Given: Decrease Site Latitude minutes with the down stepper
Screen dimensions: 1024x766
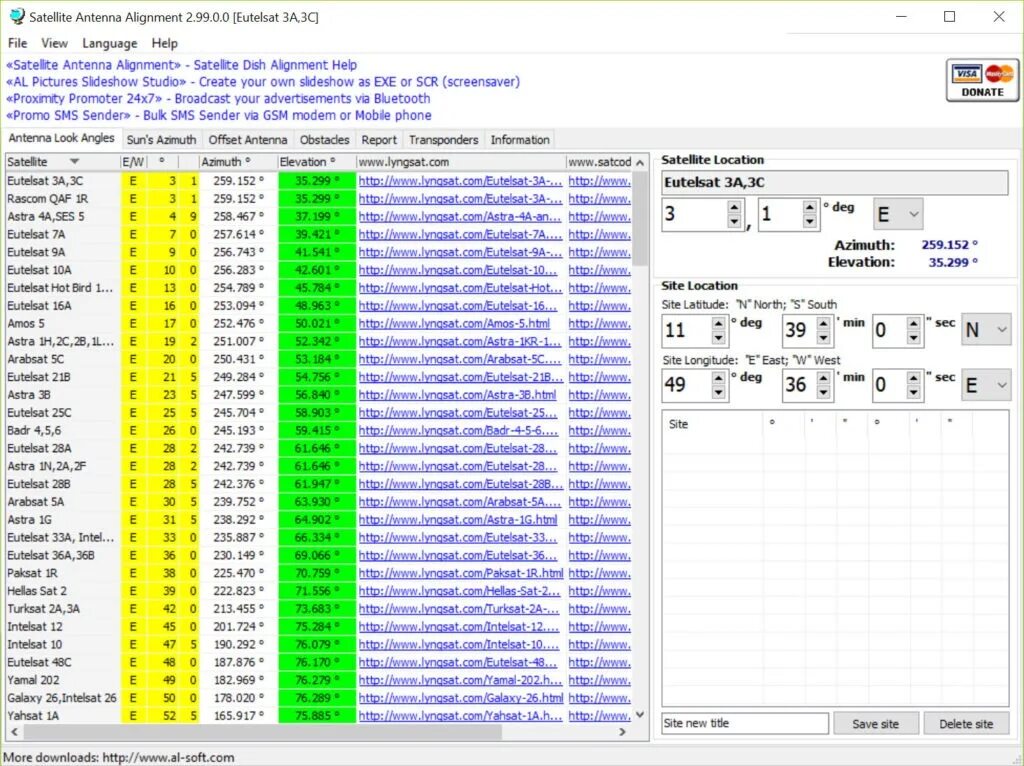Looking at the screenshot, I should (826, 338).
